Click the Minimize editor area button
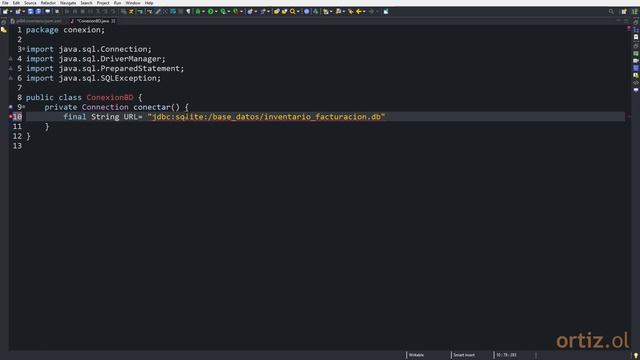640x360 pixels. (618, 21)
